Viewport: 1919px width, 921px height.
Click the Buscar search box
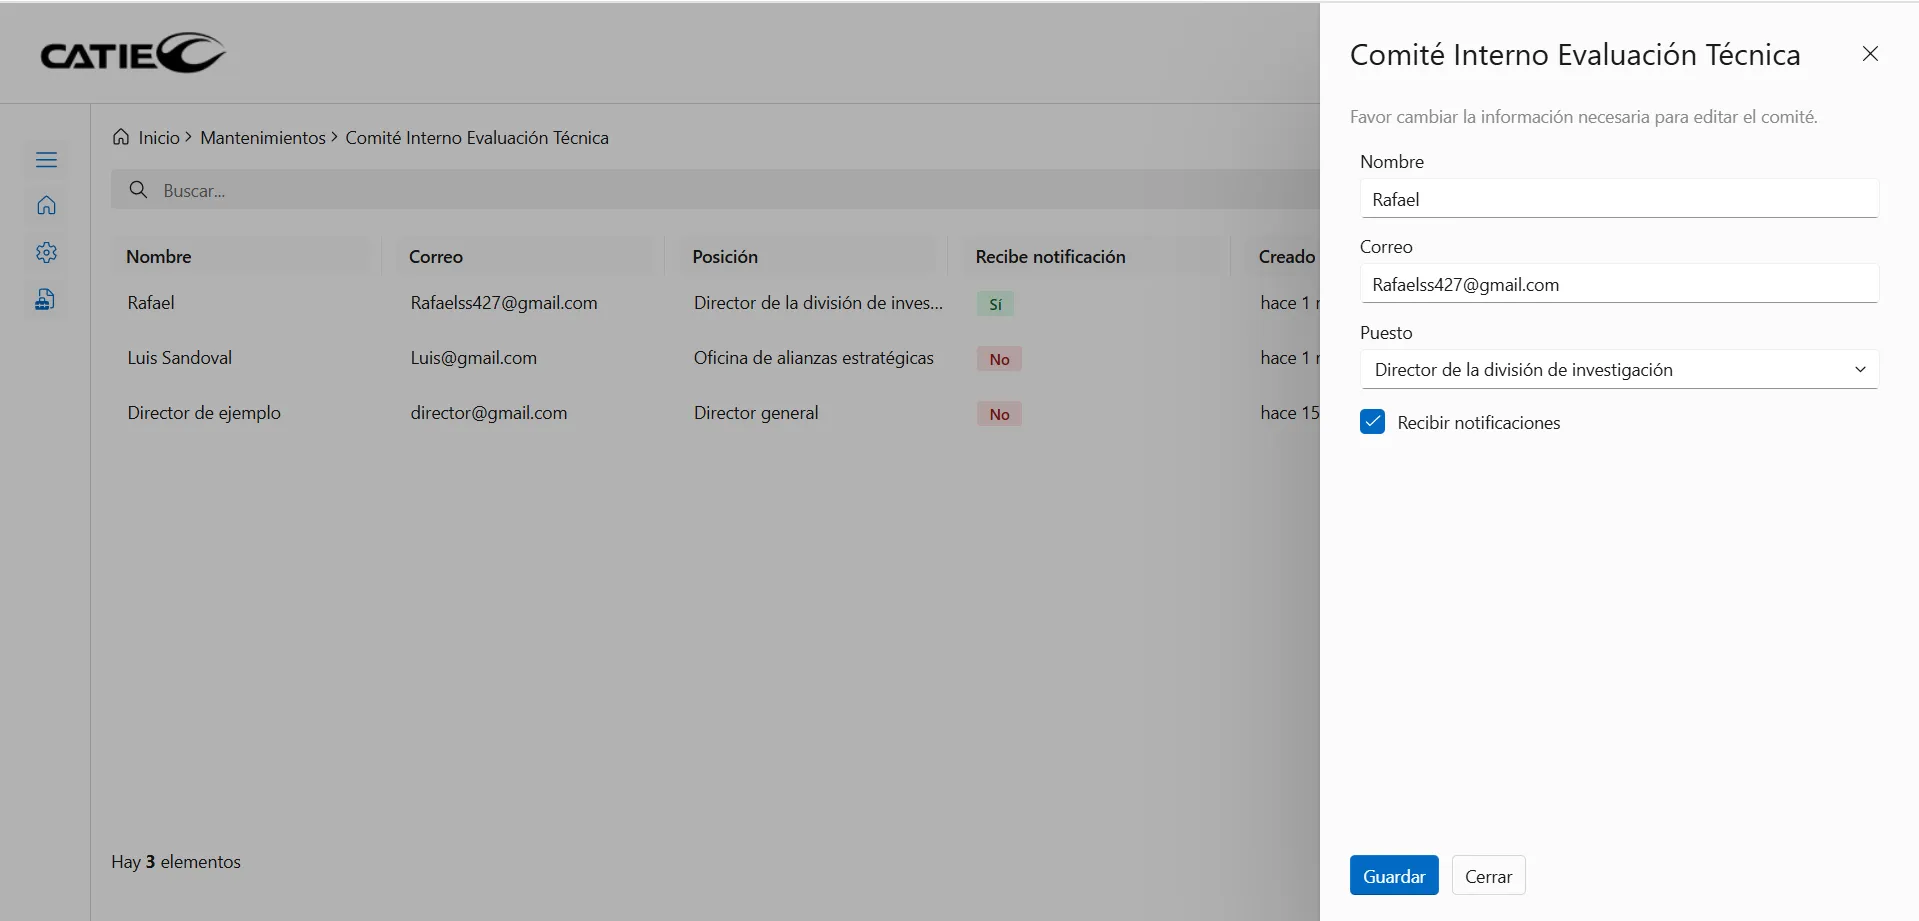pos(700,190)
